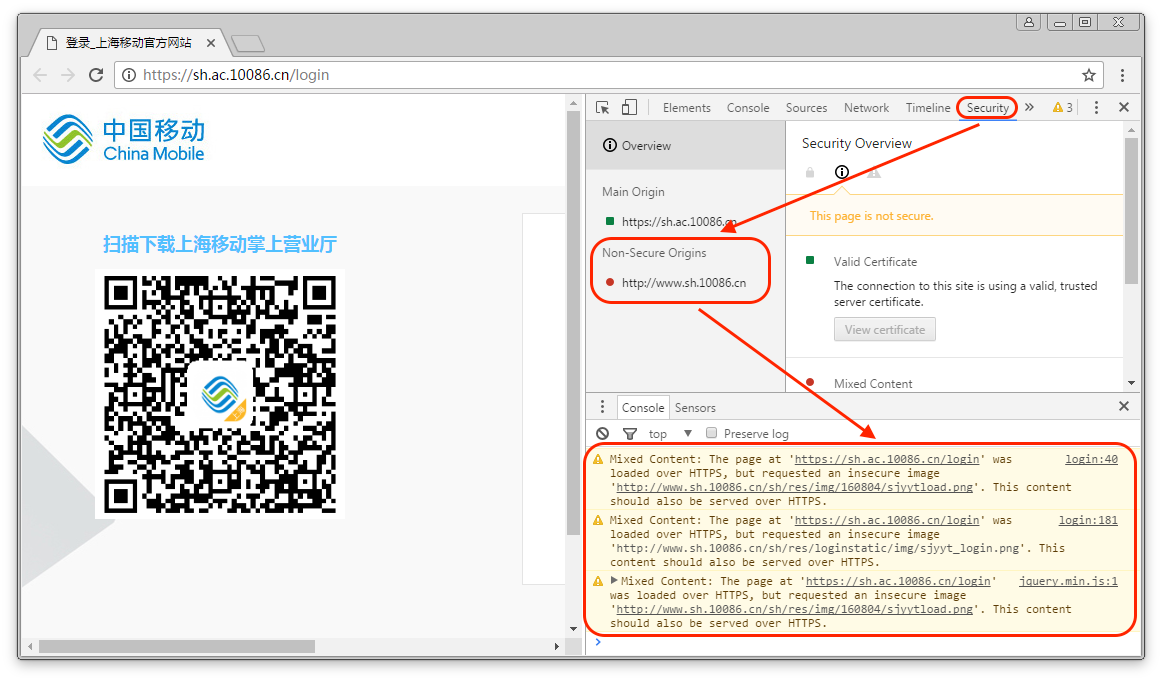Select the Sensors drawer tab
The height and width of the screenshot is (681, 1162).
pyautogui.click(x=695, y=408)
